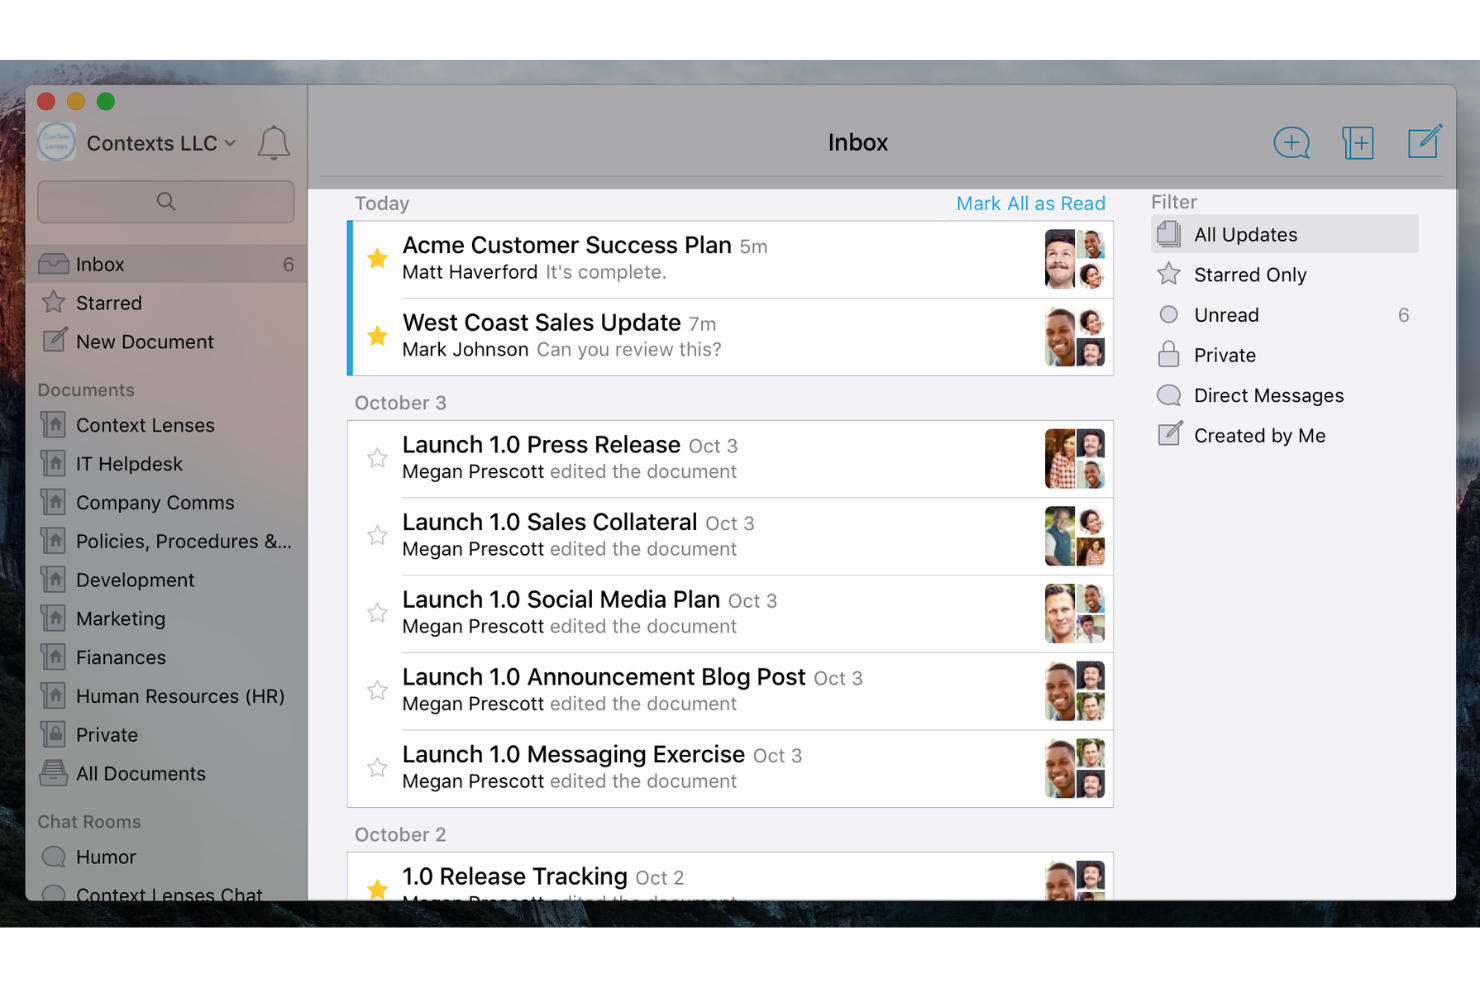Switch to the Starred Only filter
1480x987 pixels.
(1250, 274)
